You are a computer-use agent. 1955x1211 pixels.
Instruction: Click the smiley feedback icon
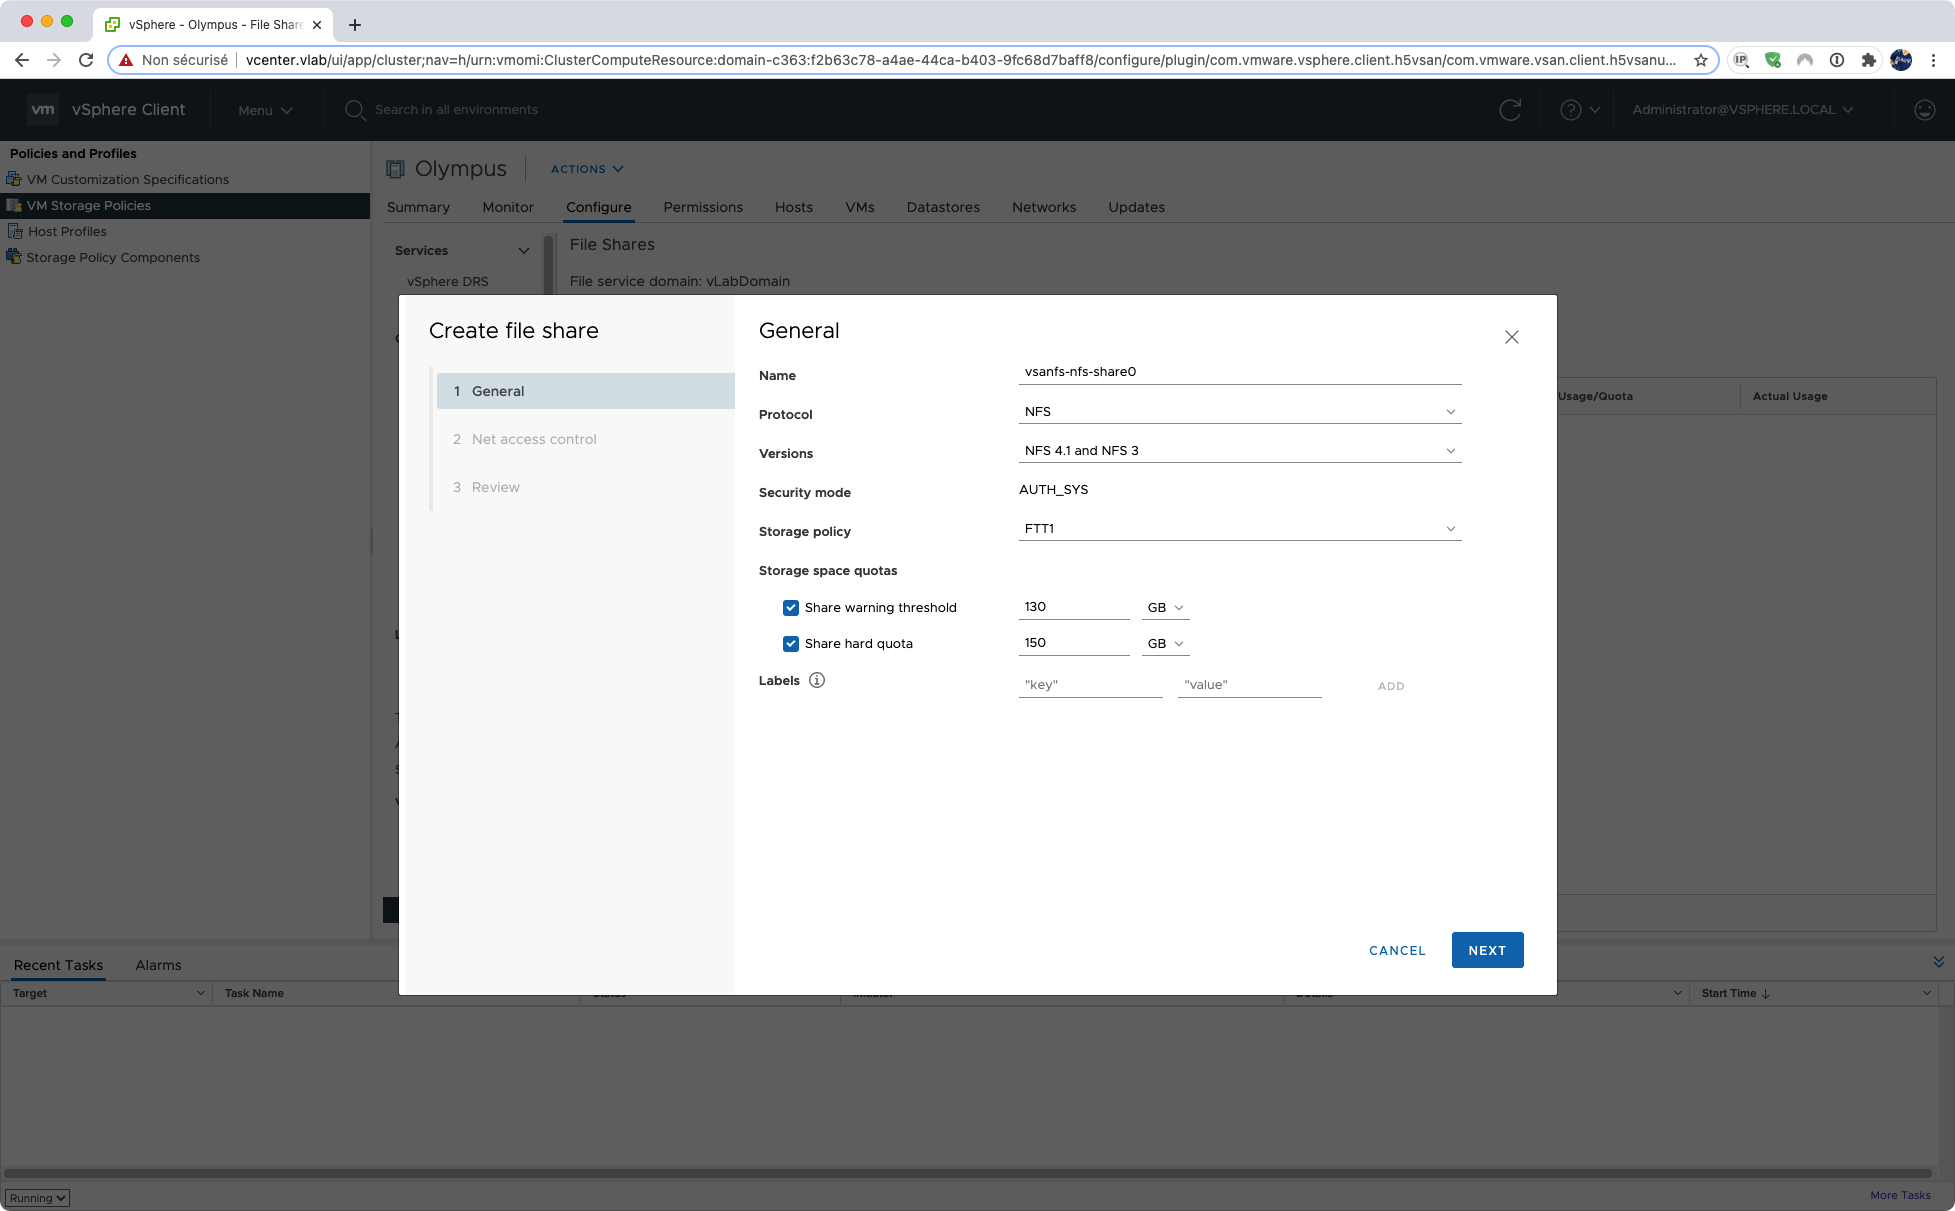1925,110
